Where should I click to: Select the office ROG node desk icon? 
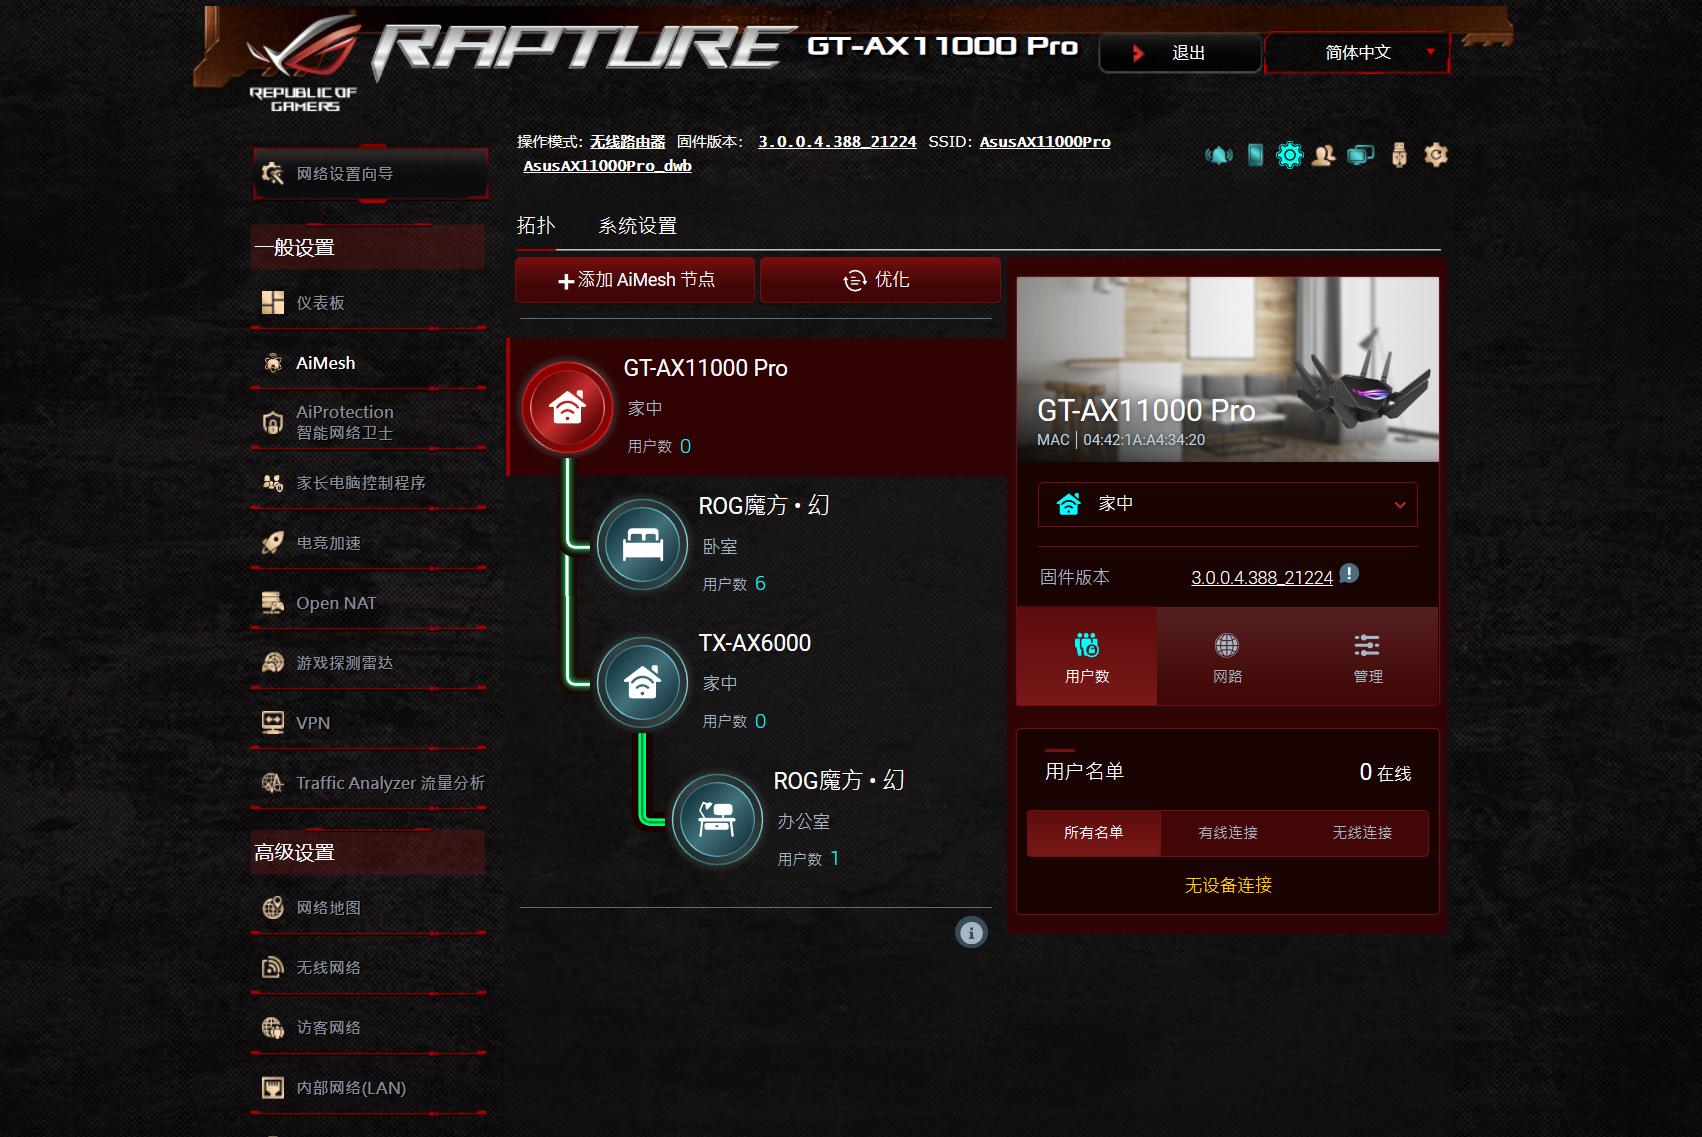717,819
